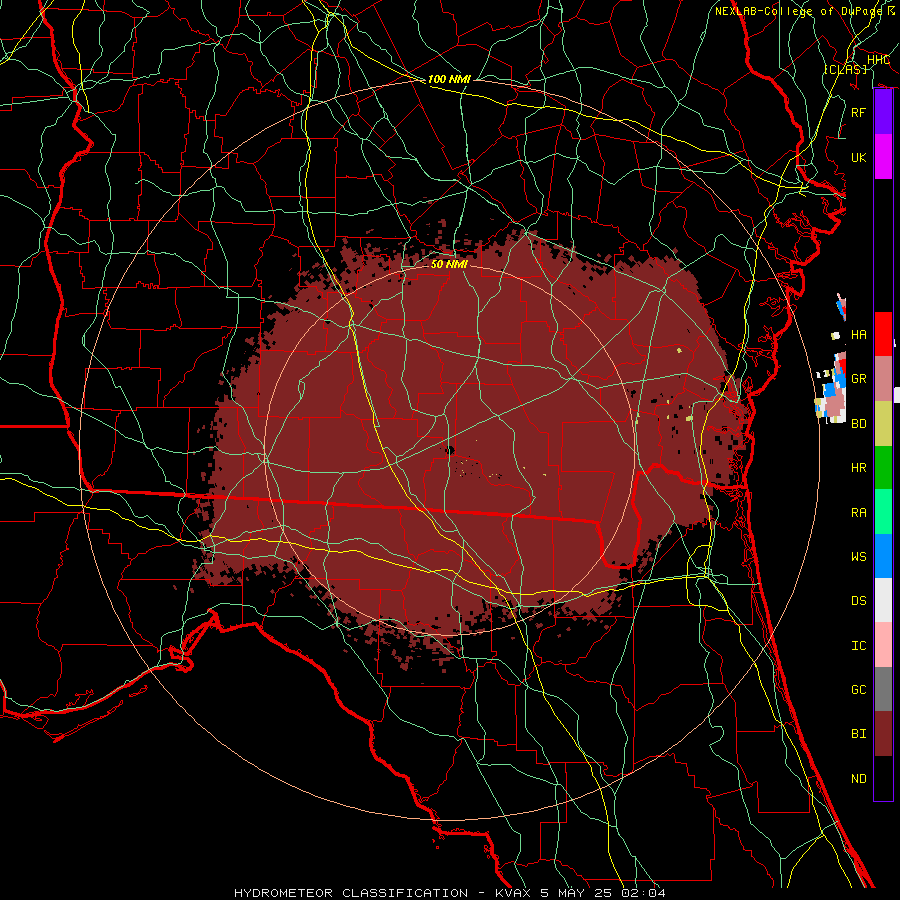Screen dimensions: 900x900
Task: Pick the brown BI legend swatch
Action: pyautogui.click(x=883, y=734)
